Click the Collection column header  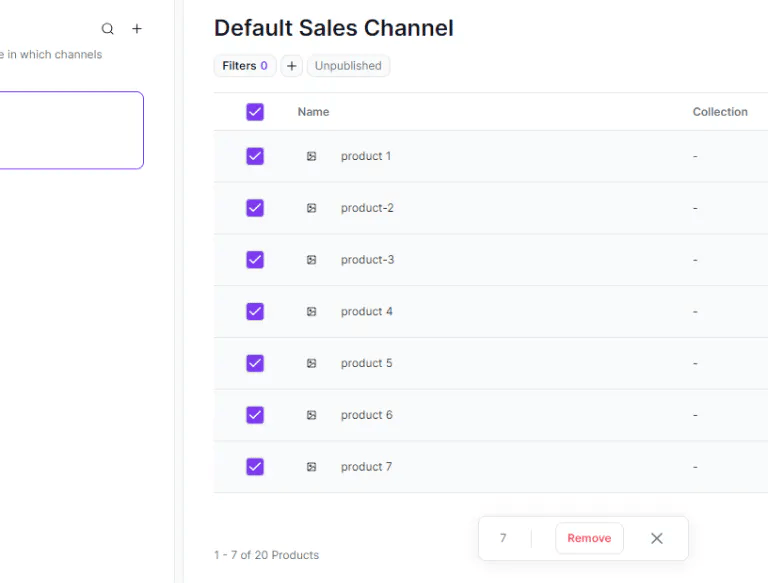(x=720, y=112)
